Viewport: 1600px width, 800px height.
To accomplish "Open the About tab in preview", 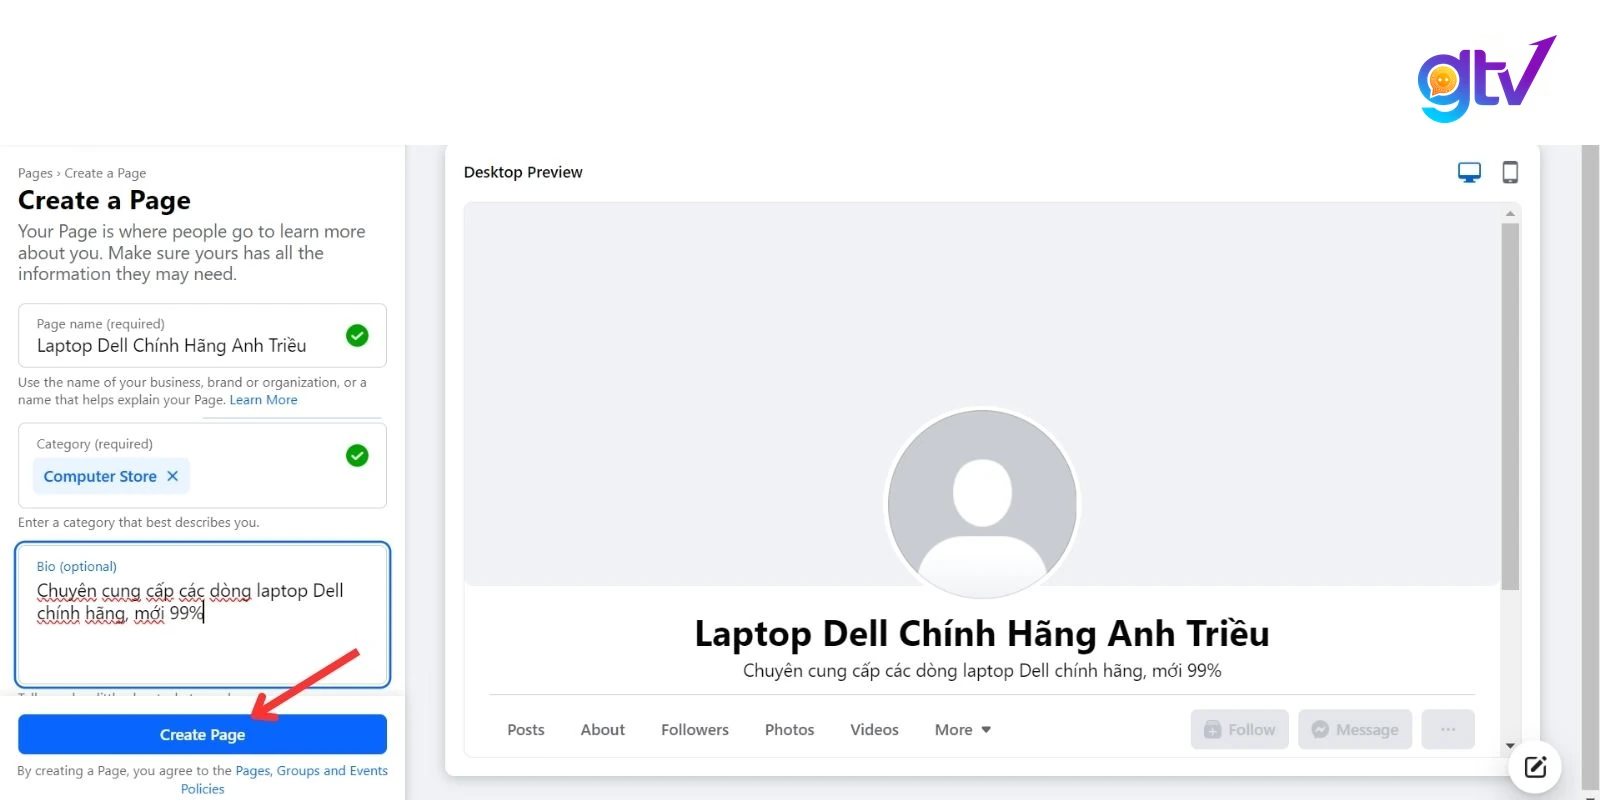I will (x=603, y=730).
